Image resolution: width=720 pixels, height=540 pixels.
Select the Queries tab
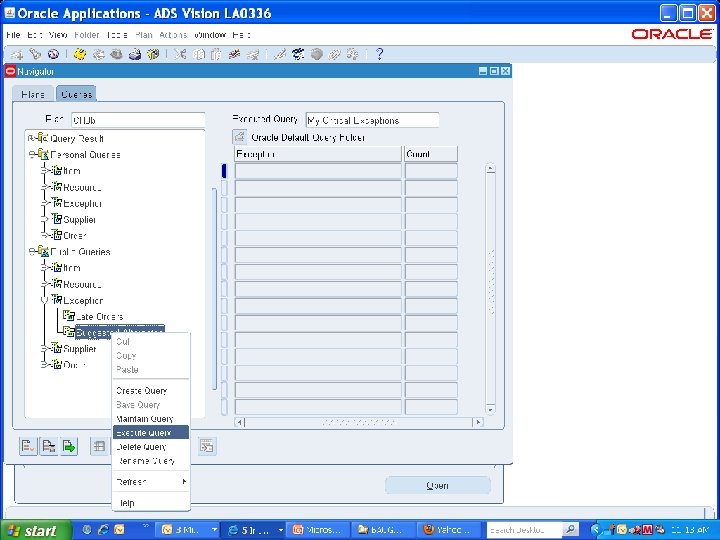[x=76, y=94]
